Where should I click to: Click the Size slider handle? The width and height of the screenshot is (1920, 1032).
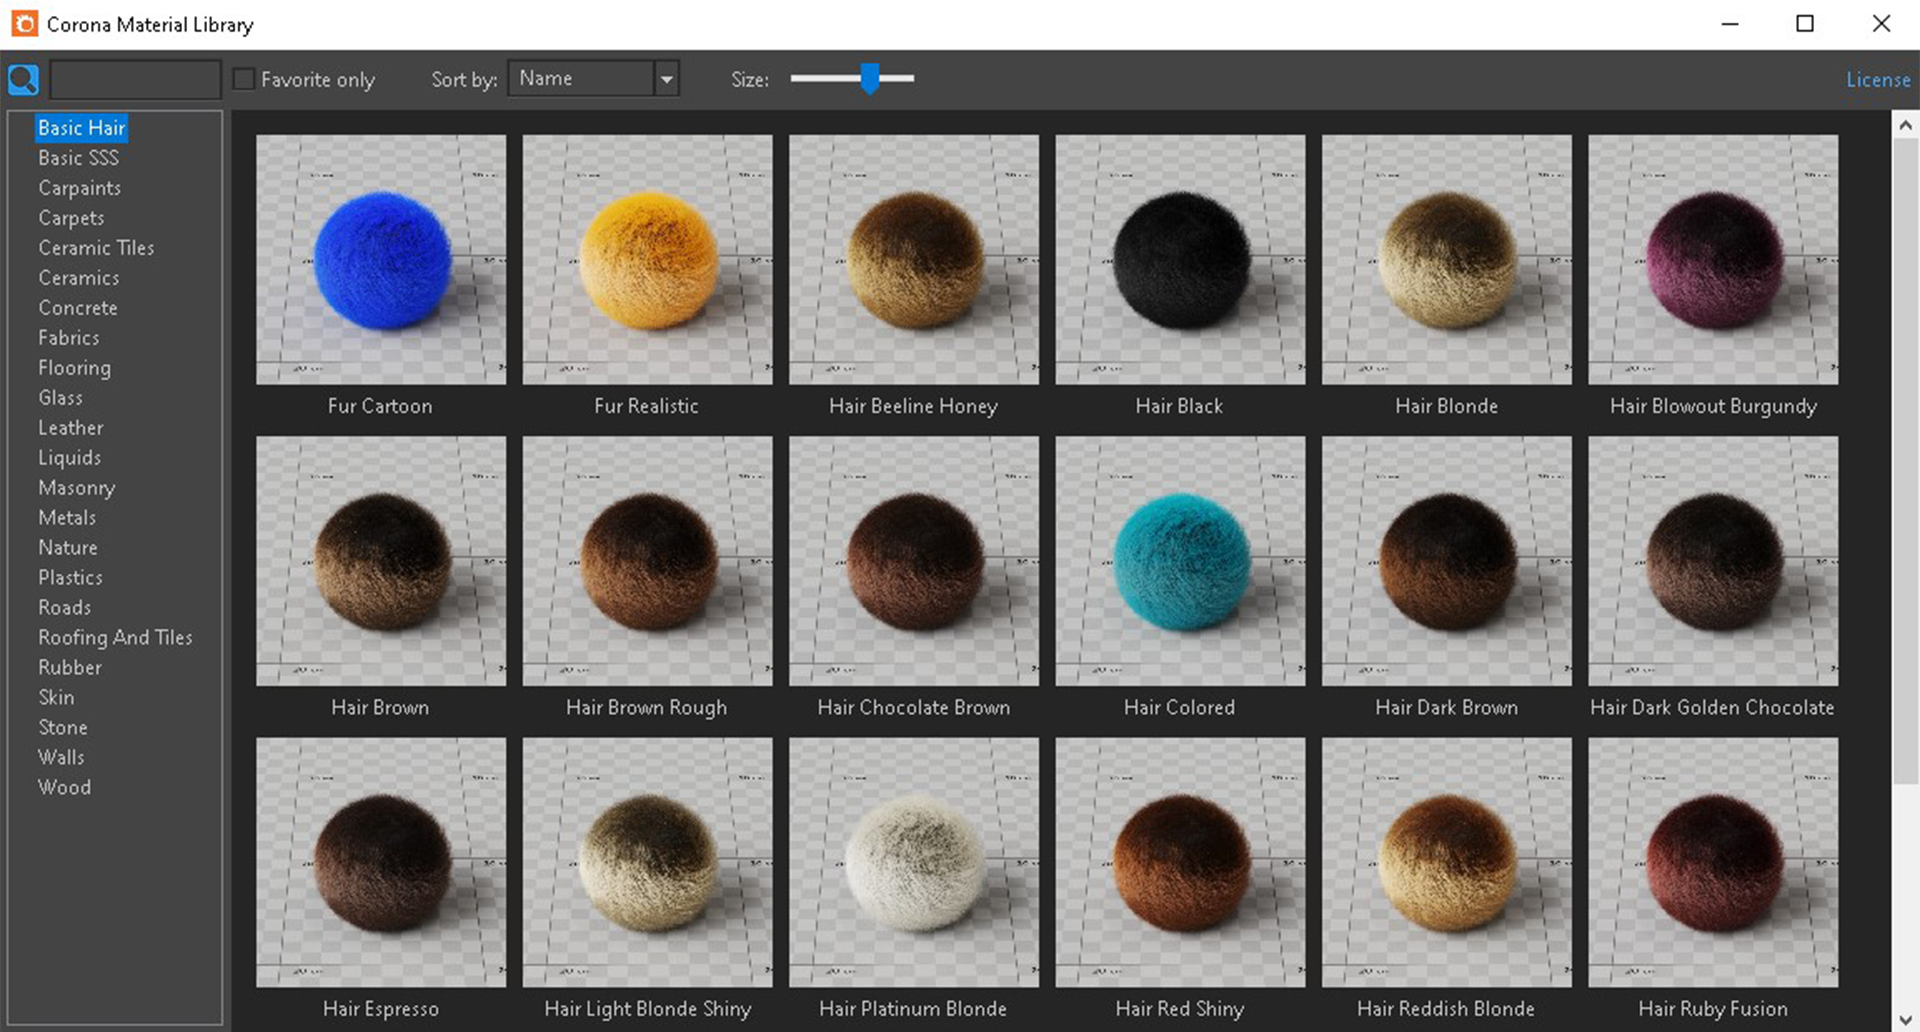coord(870,79)
